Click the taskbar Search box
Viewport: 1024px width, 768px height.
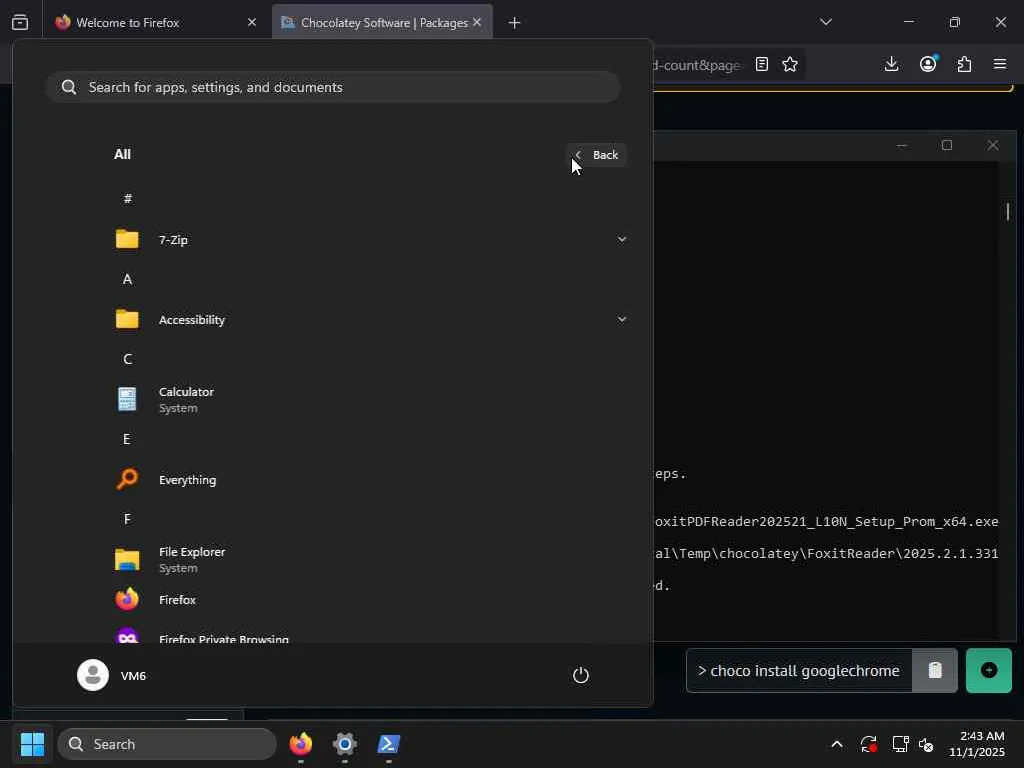[167, 744]
